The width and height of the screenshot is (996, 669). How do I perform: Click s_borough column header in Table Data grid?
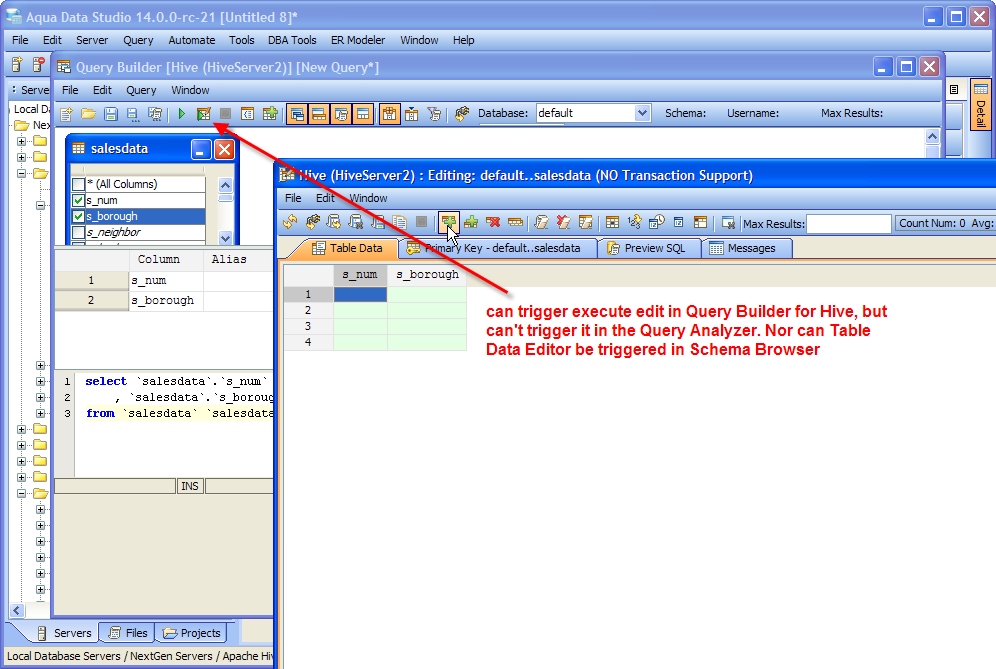pos(427,274)
